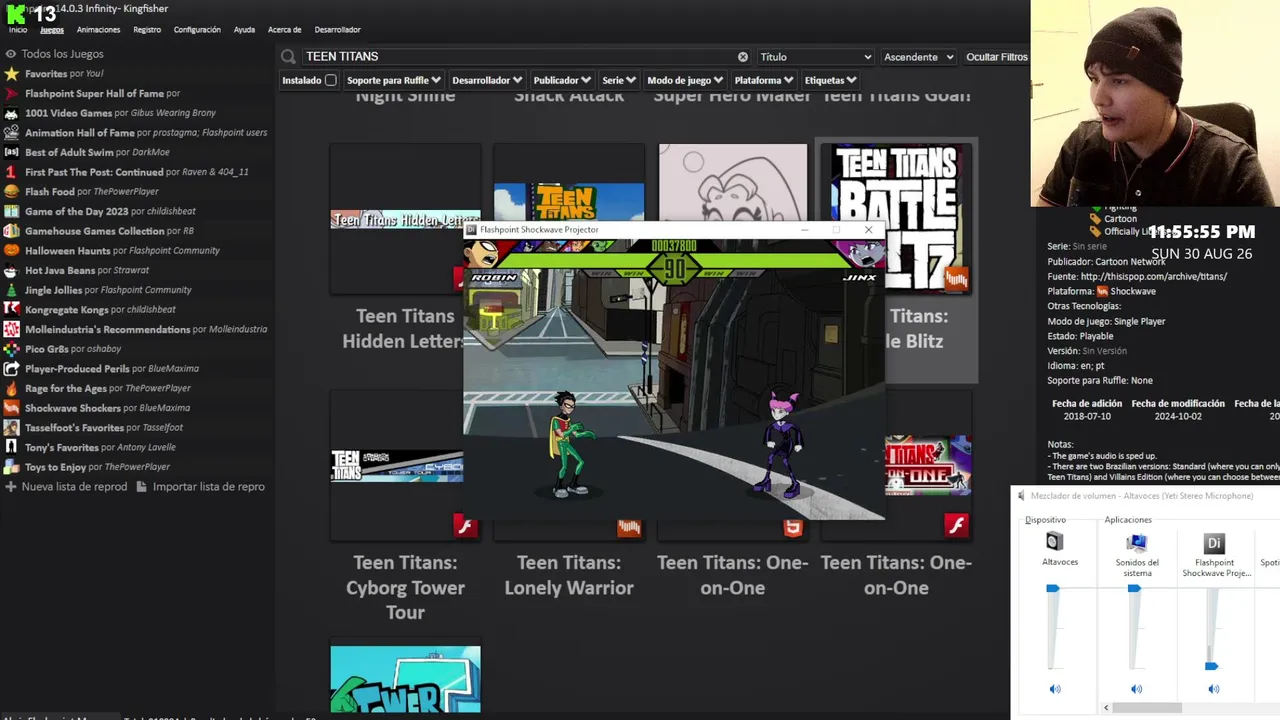Open Tony's Favorites playlist
Screen dimensions: 1280x720
100,447
